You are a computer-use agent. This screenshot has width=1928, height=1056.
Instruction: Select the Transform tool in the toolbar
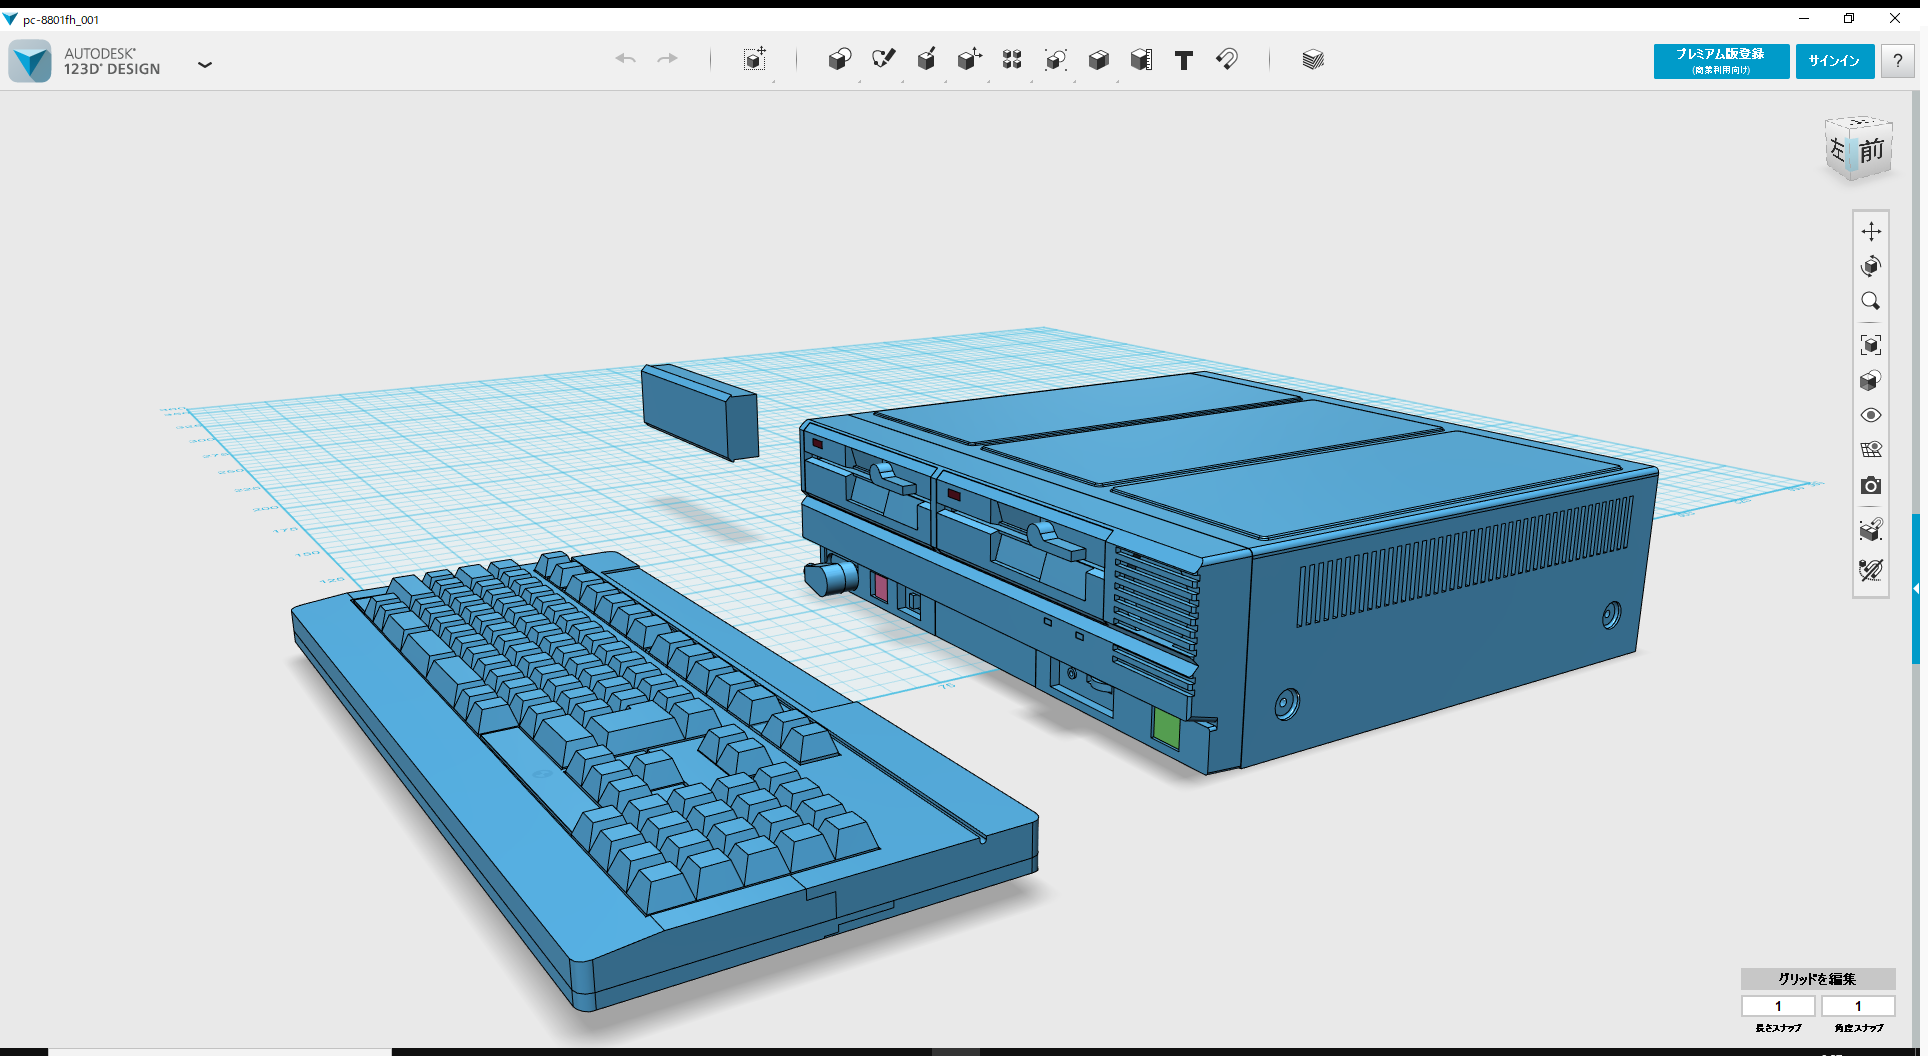pyautogui.click(x=756, y=60)
